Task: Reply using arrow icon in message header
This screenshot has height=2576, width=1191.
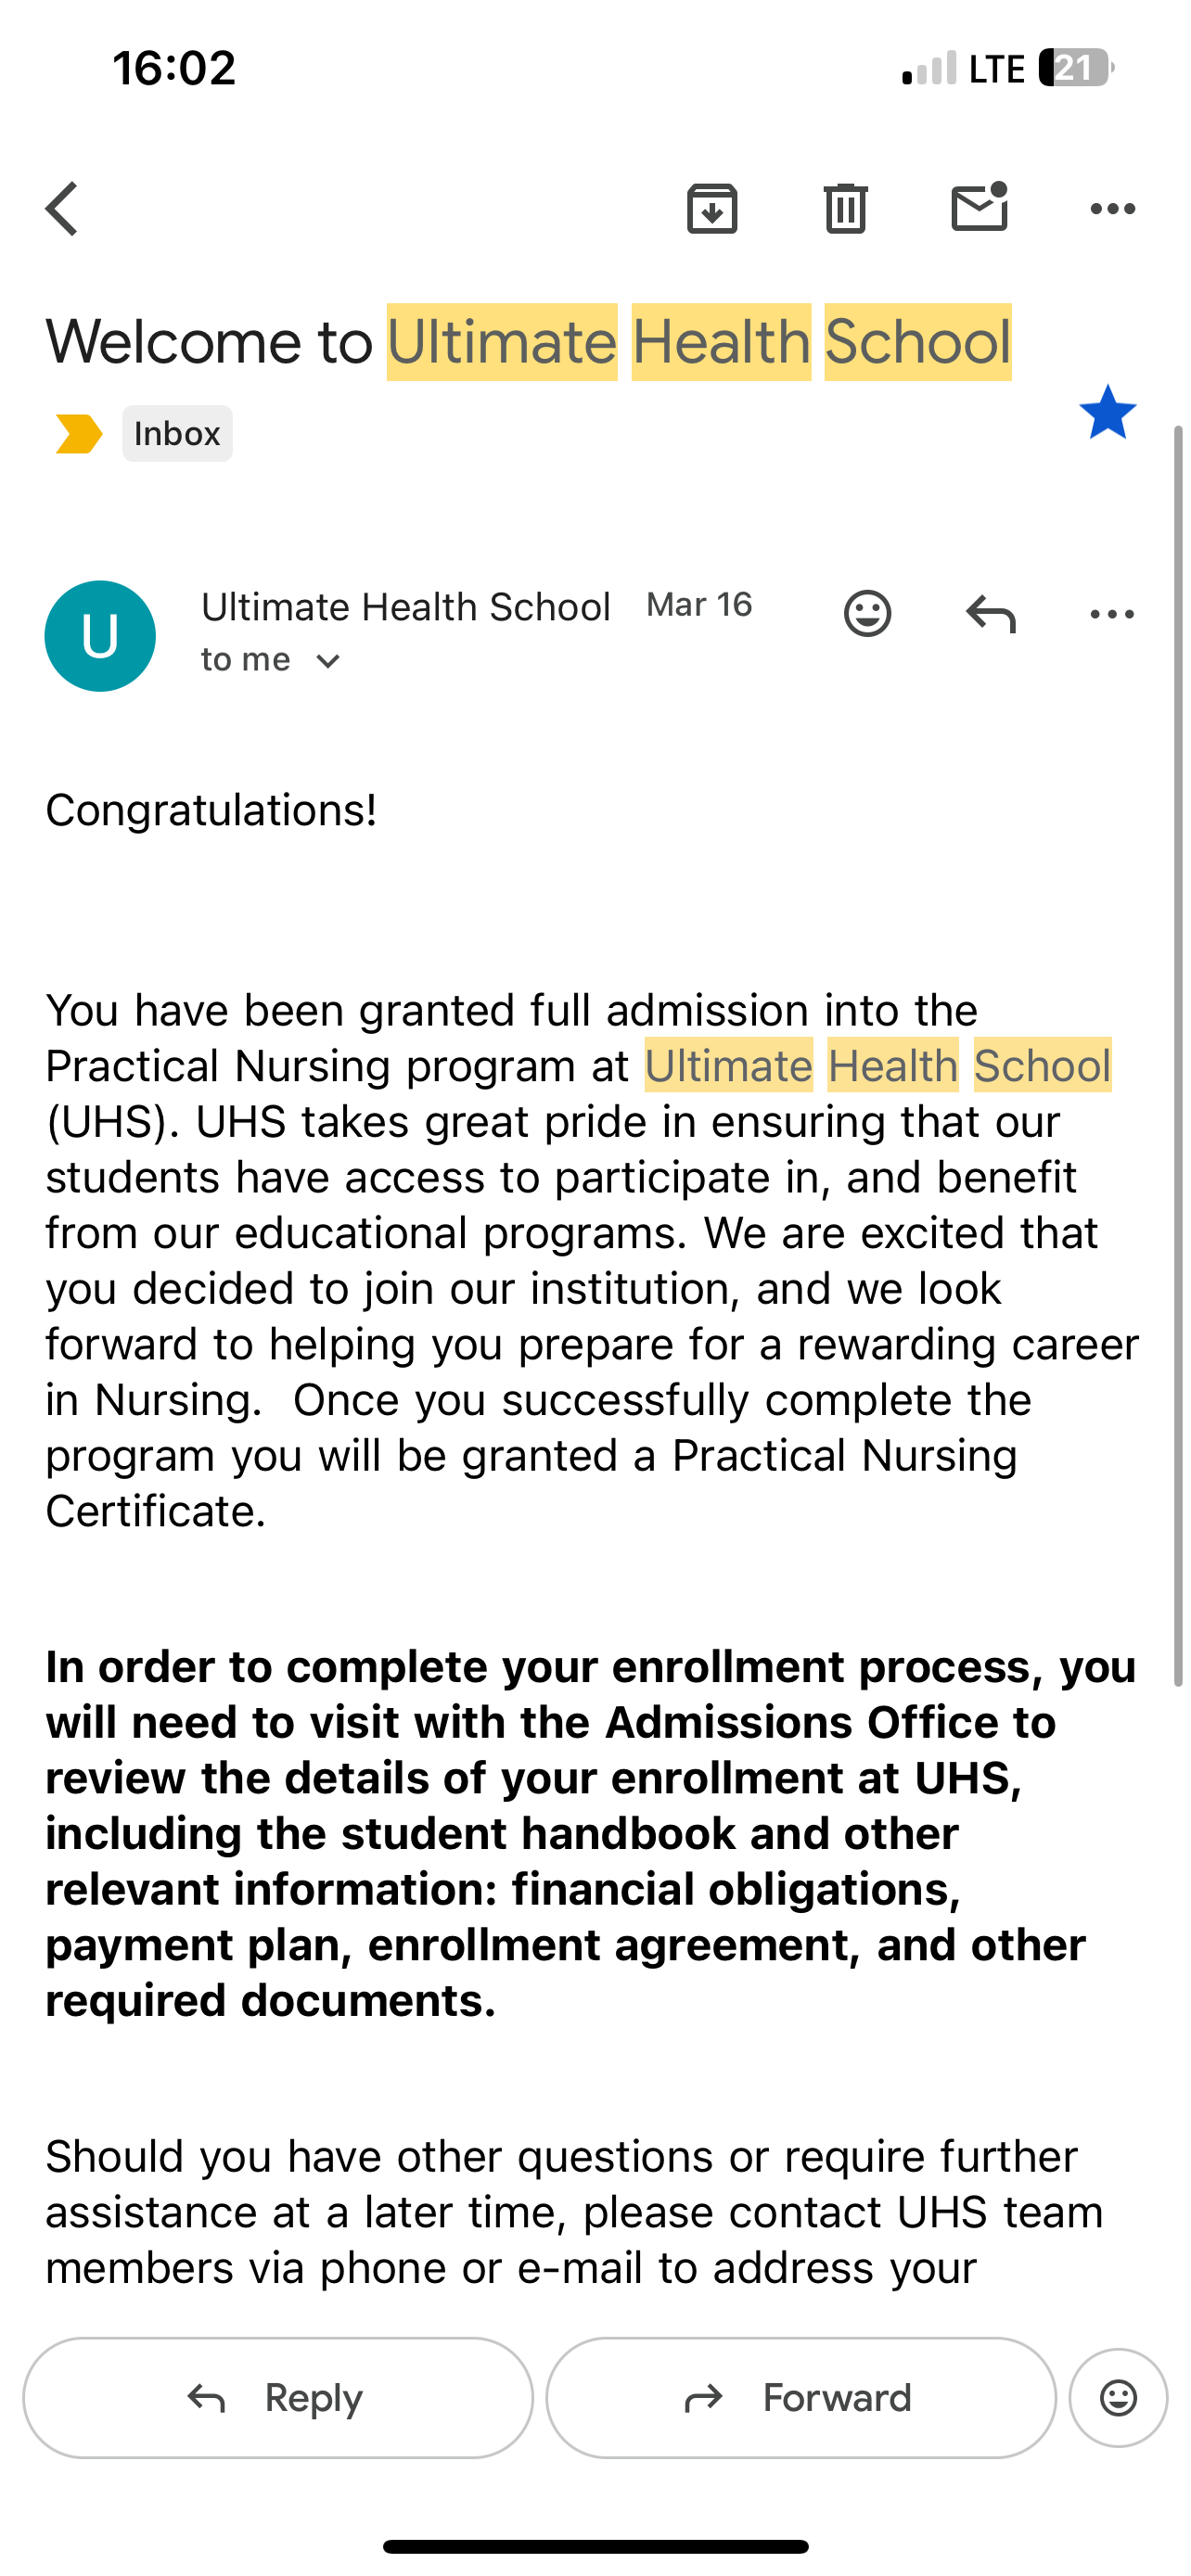Action: coord(991,613)
